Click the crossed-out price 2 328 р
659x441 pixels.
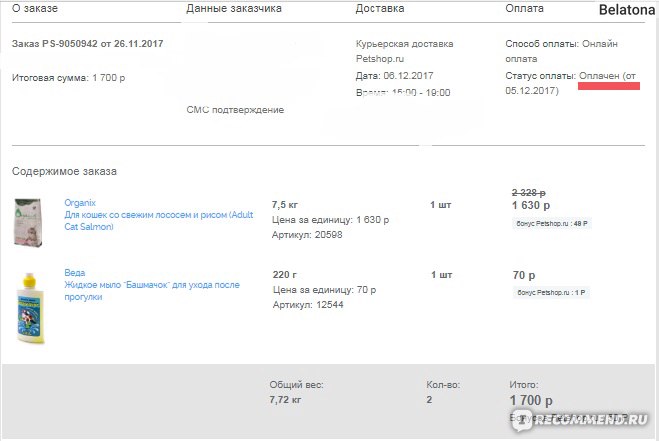pyautogui.click(x=528, y=193)
